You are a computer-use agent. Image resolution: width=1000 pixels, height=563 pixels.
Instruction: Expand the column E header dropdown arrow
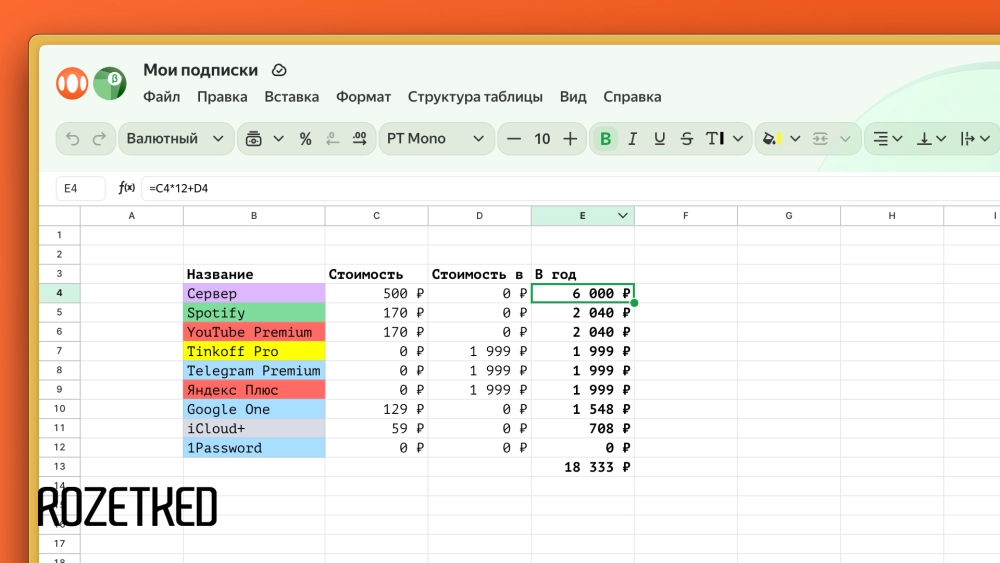point(623,215)
